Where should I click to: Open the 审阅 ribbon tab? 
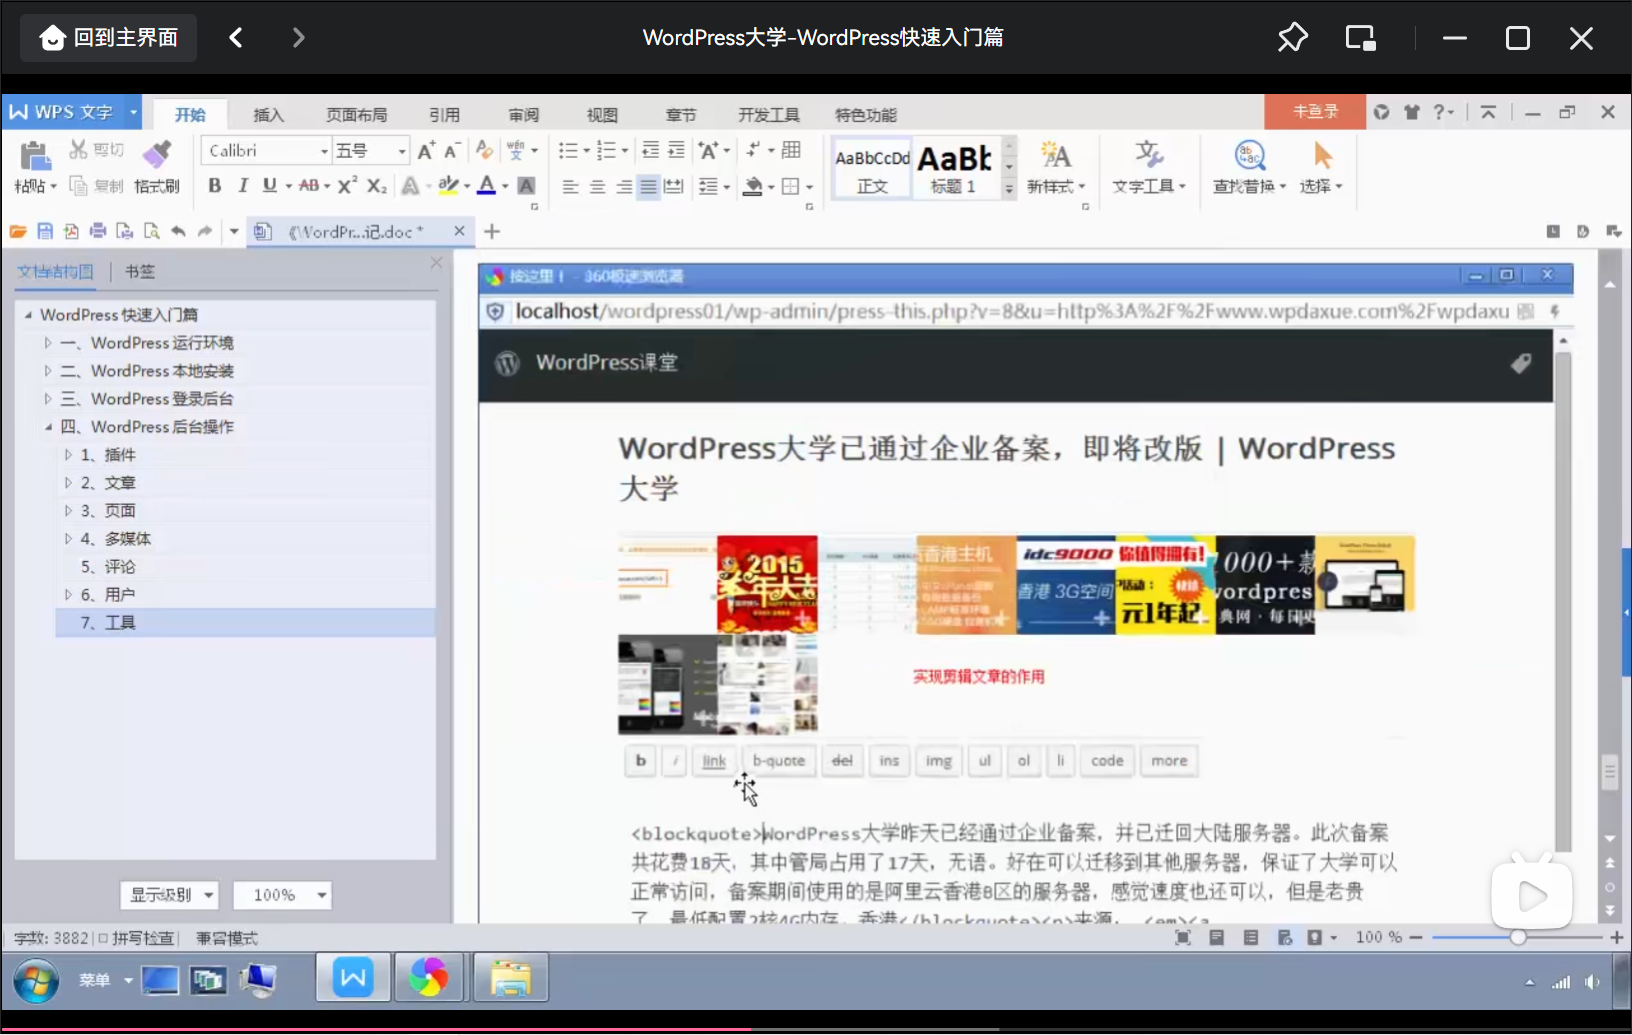pyautogui.click(x=523, y=114)
